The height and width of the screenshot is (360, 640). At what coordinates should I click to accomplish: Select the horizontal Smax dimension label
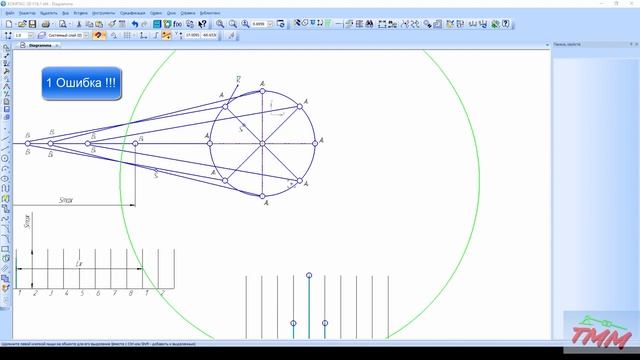(x=66, y=200)
